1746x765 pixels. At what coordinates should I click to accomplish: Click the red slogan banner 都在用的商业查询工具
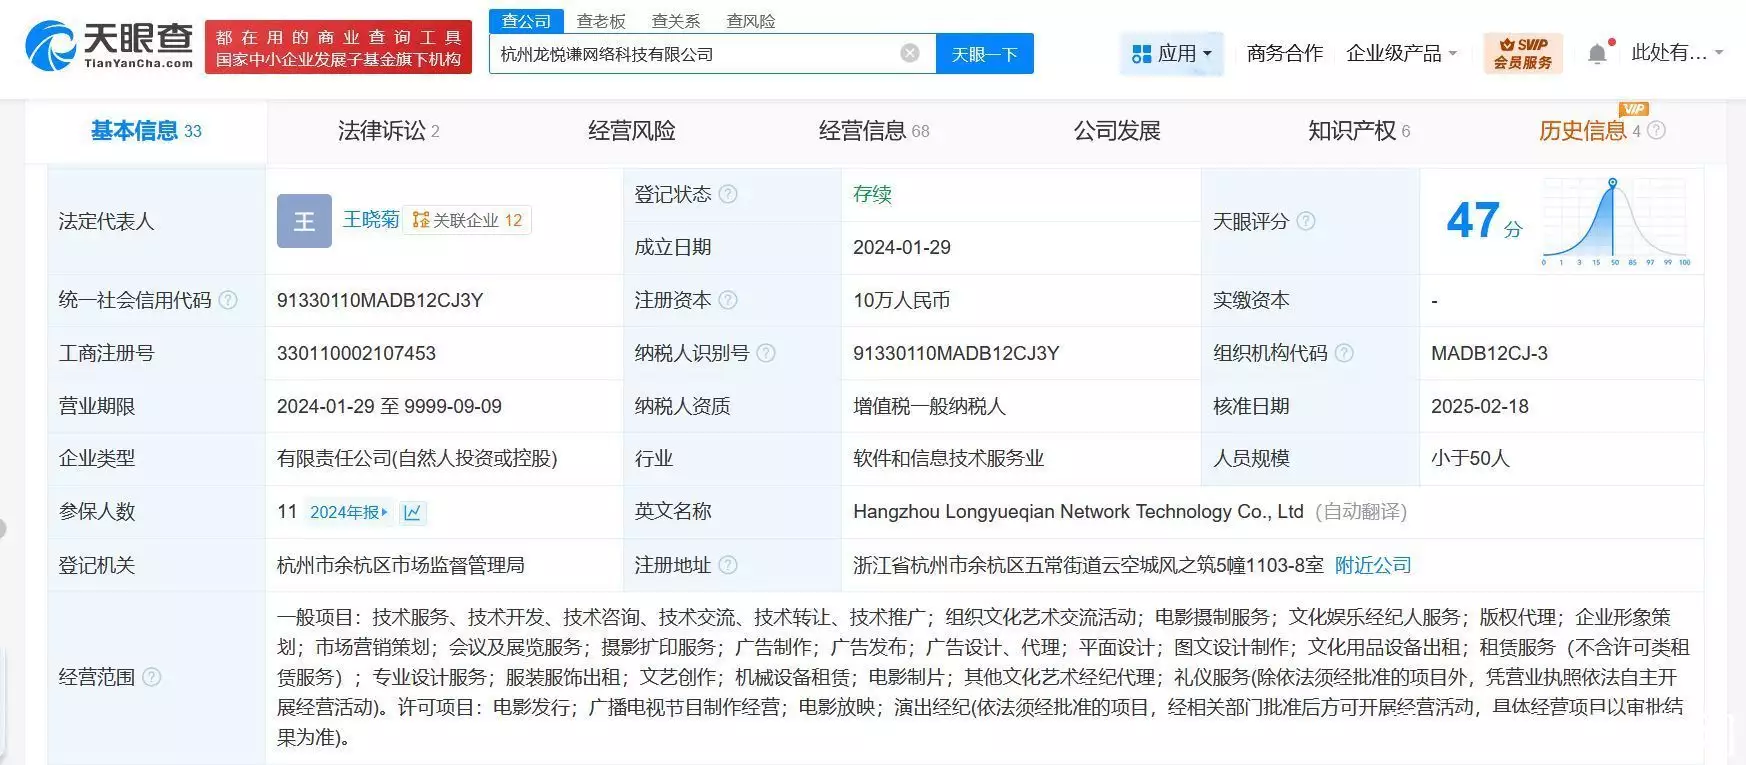[338, 47]
